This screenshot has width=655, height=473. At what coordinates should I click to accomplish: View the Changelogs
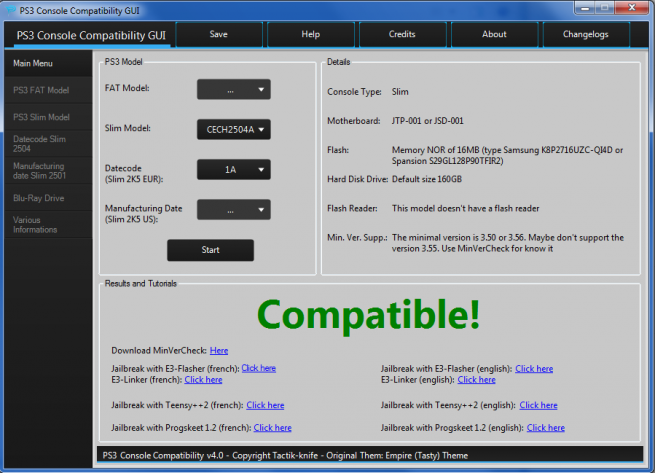click(x=586, y=34)
